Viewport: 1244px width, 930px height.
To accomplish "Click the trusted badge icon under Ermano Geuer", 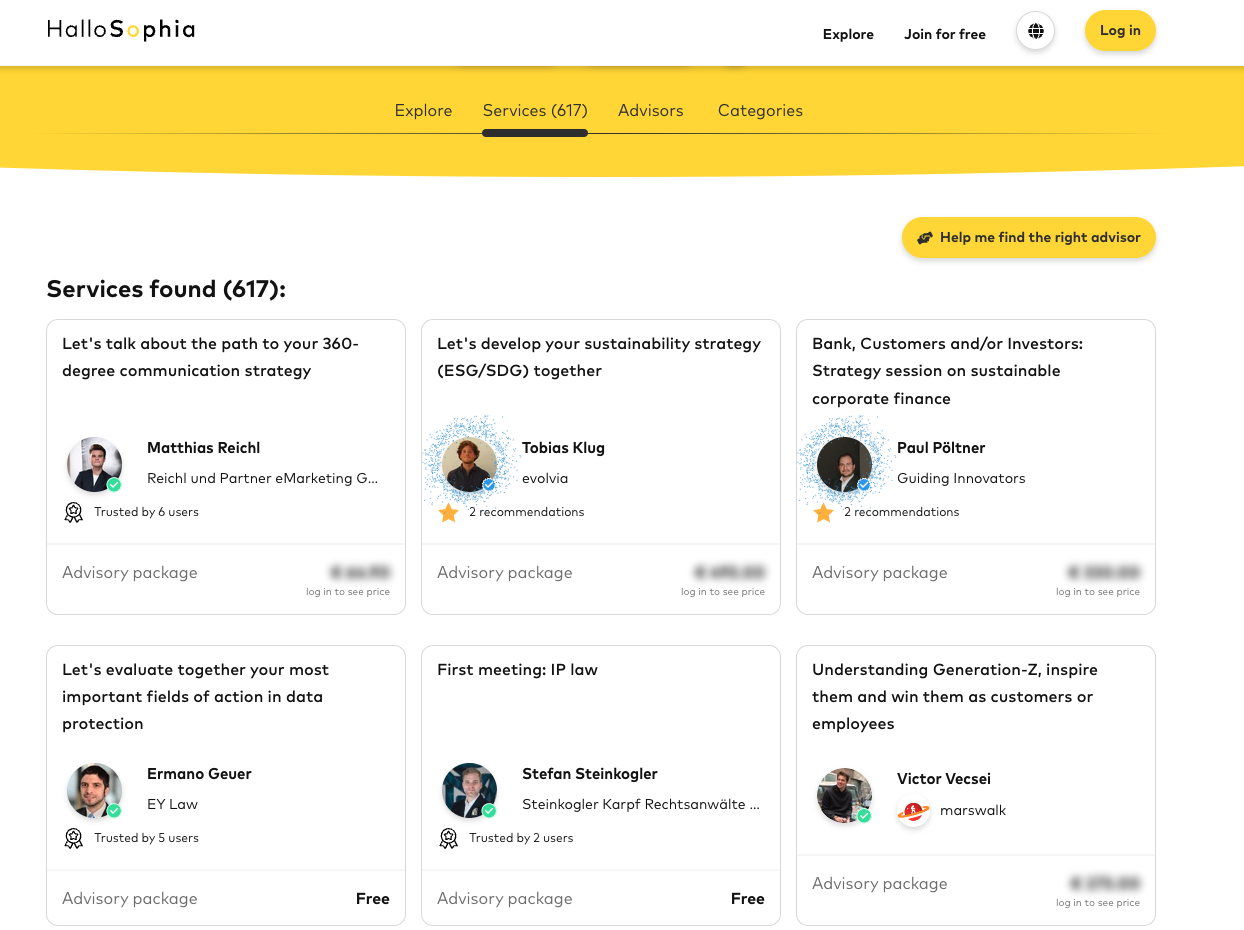I will (x=74, y=838).
